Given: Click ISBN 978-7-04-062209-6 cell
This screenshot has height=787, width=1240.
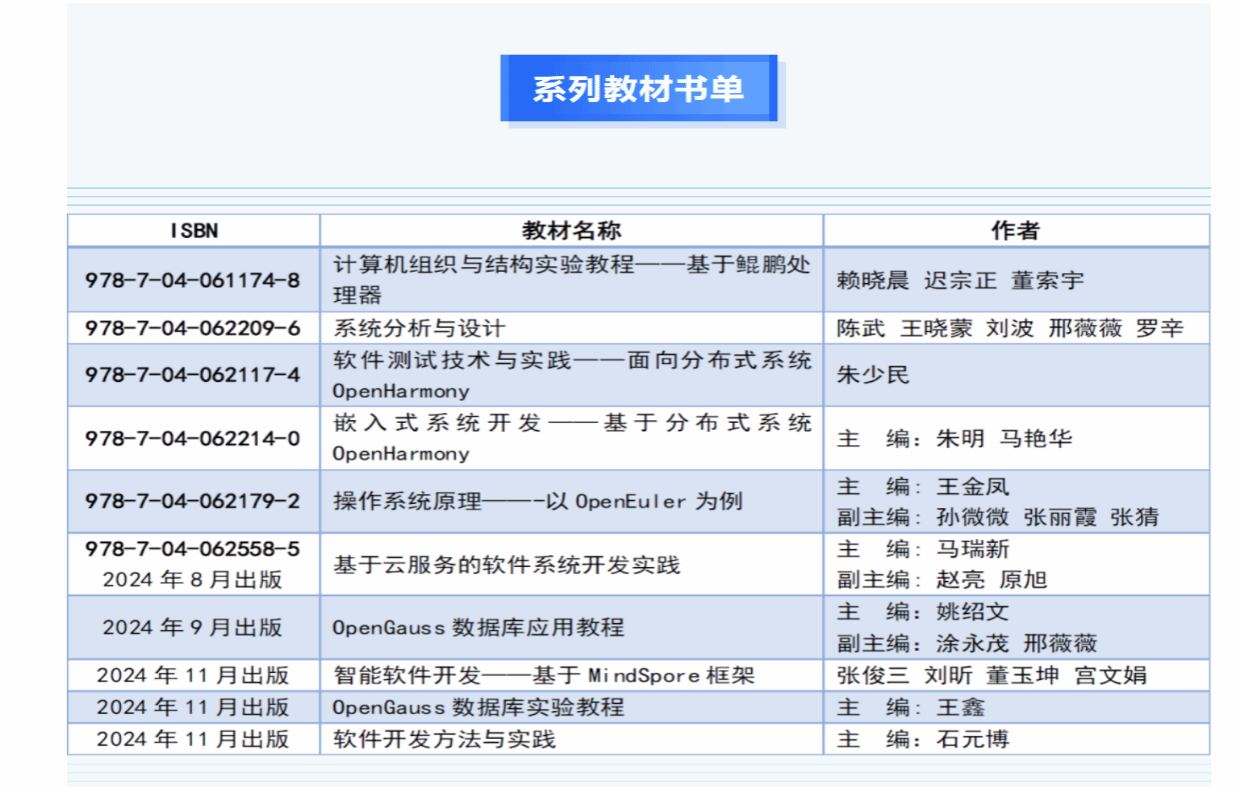Looking at the screenshot, I should (x=193, y=329).
